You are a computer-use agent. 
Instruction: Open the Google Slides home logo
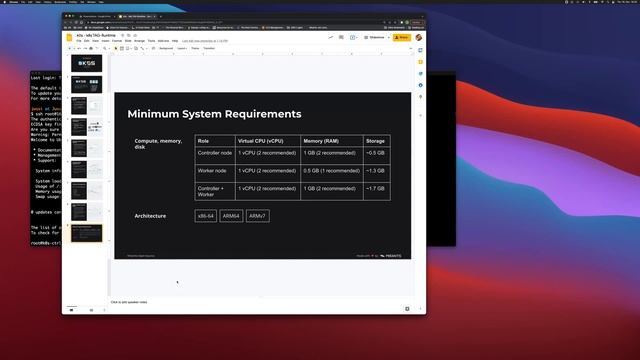(x=69, y=38)
